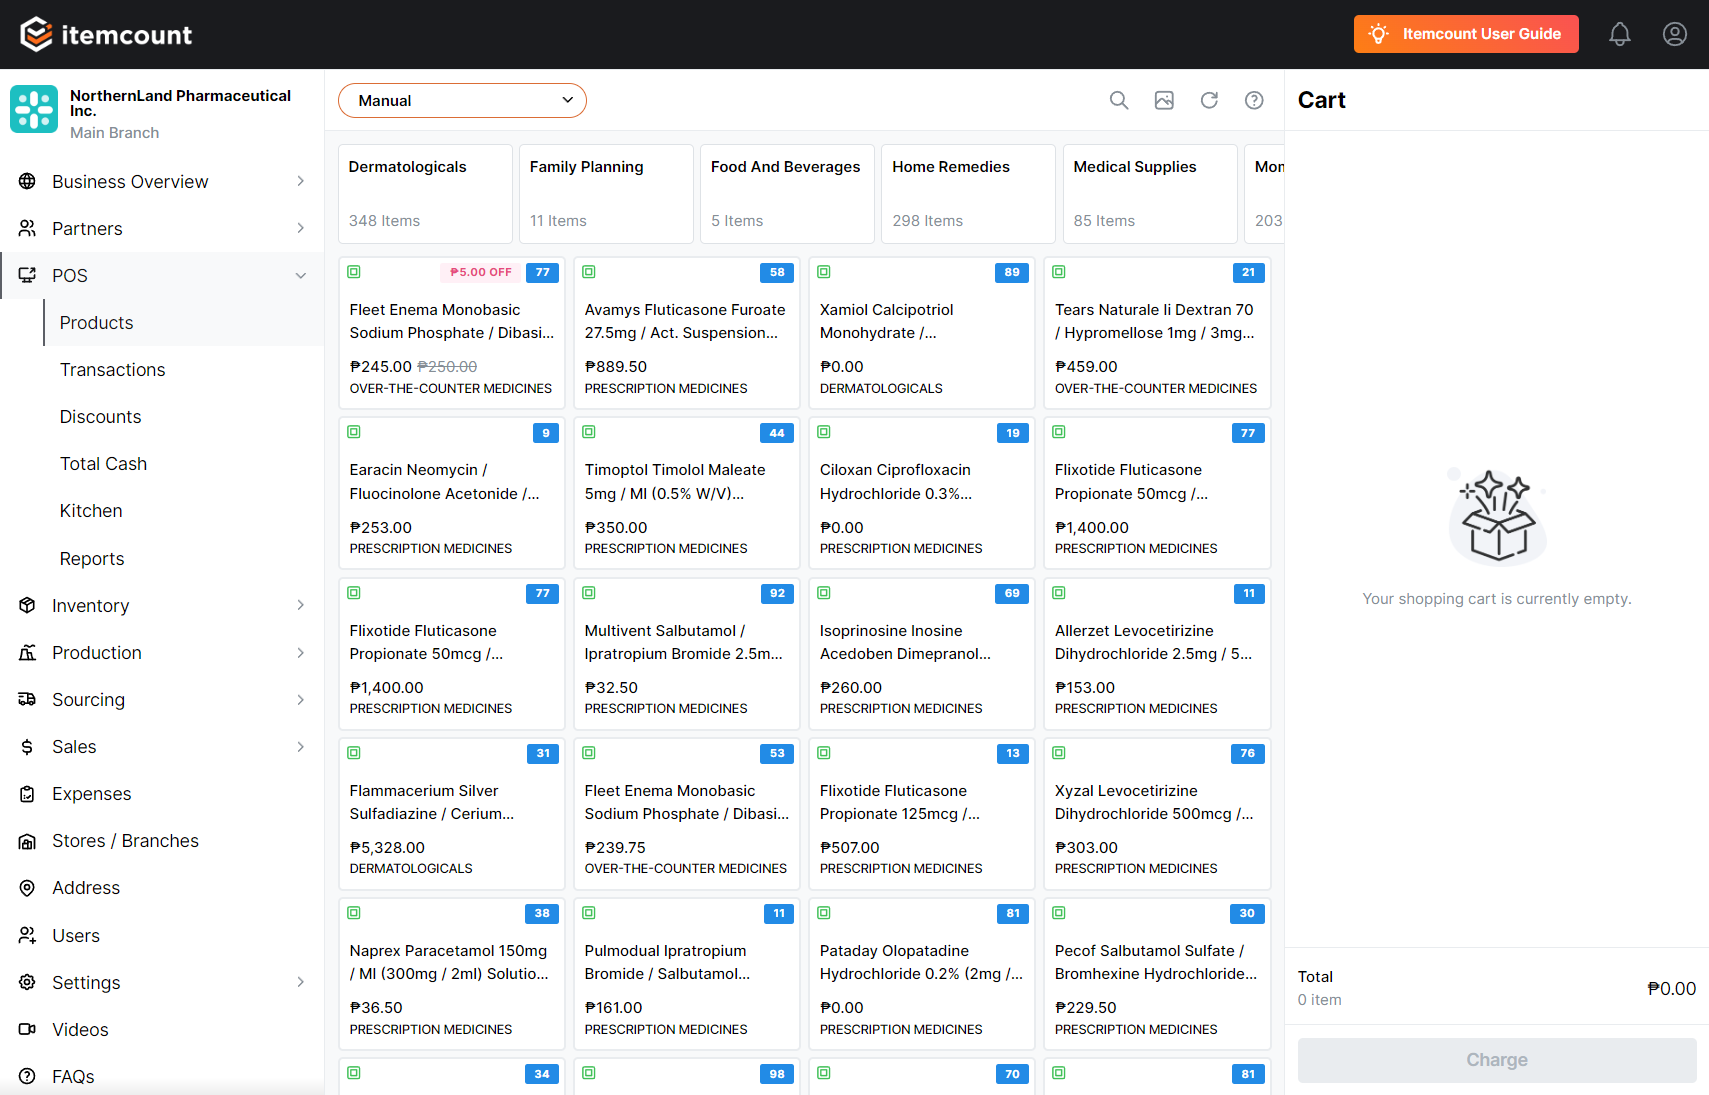Click the green icon on Avamys Fluticasone card
The height and width of the screenshot is (1095, 1709).
pos(589,272)
